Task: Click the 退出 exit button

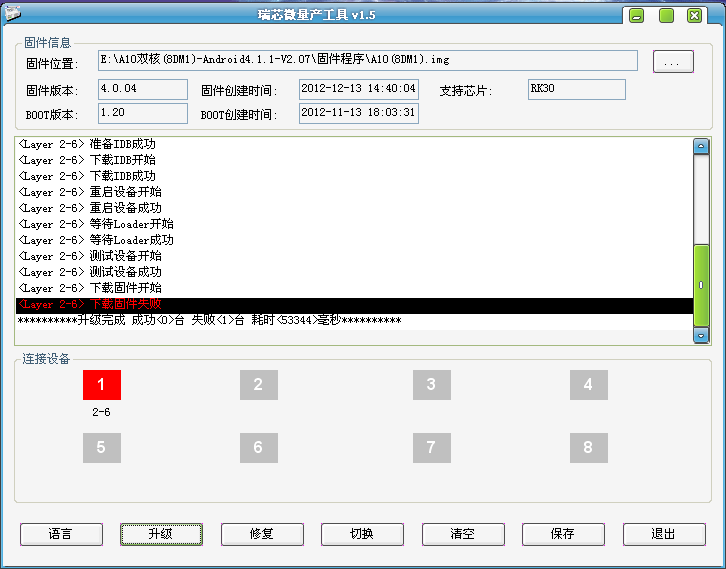Action: click(664, 534)
